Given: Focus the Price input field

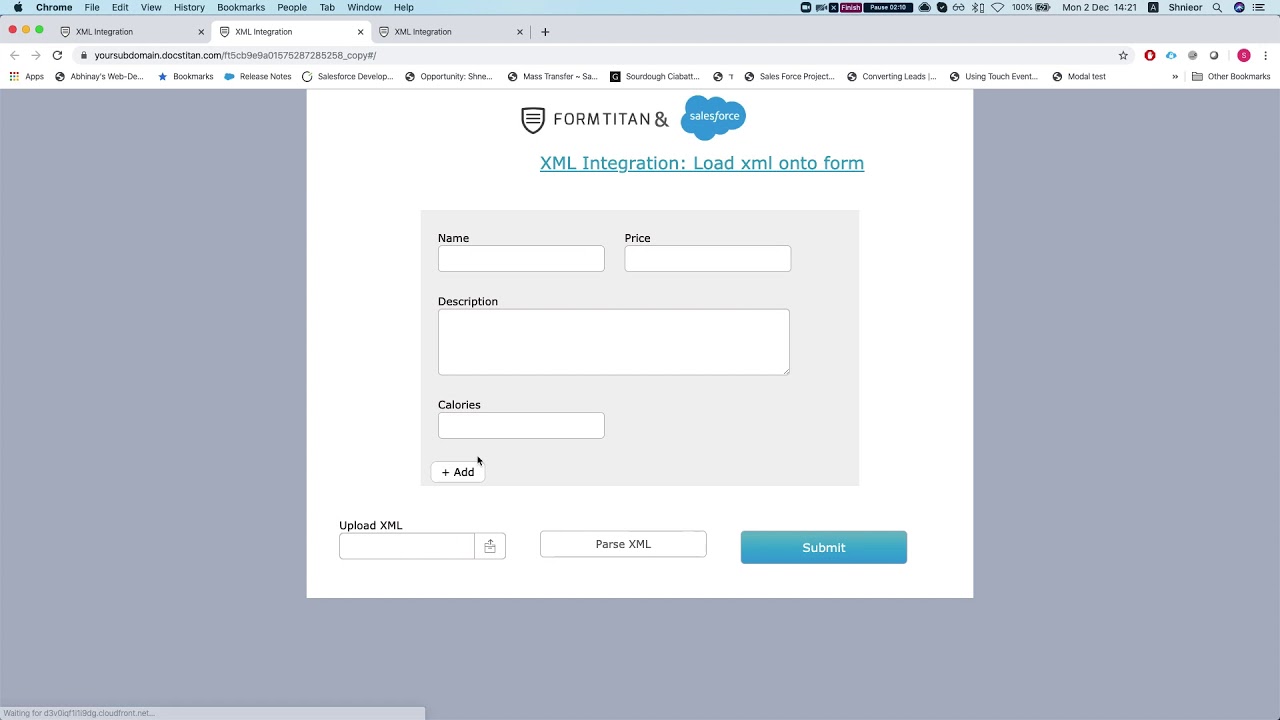Looking at the screenshot, I should (708, 258).
